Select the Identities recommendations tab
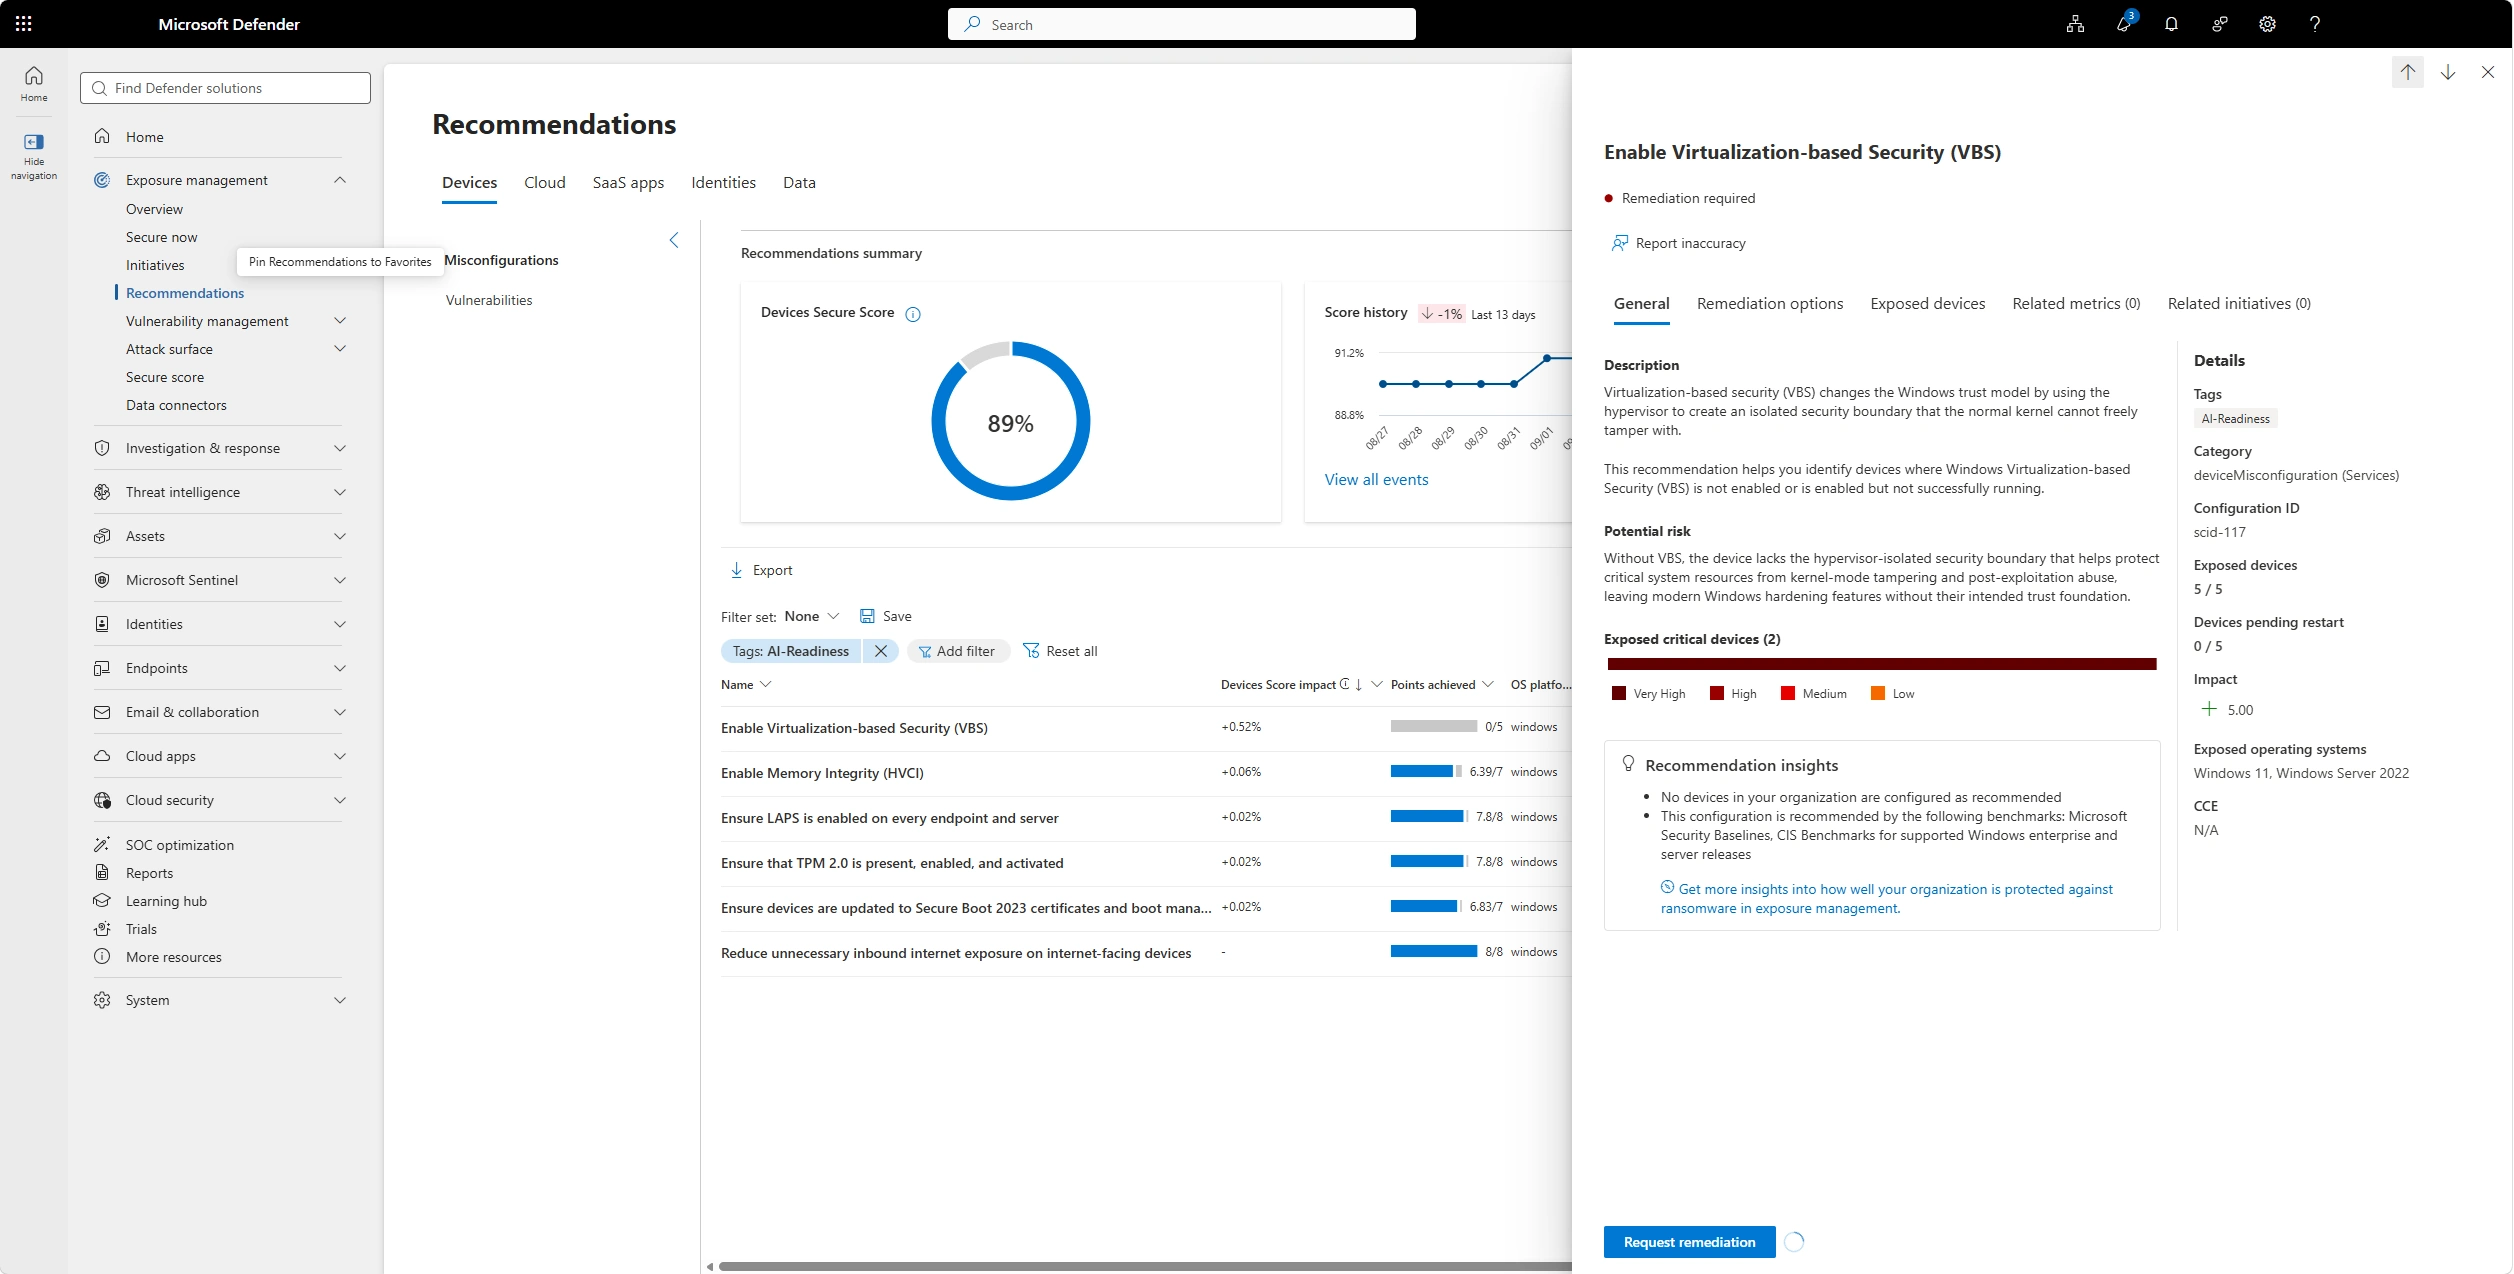The image size is (2514, 1274). 723,182
